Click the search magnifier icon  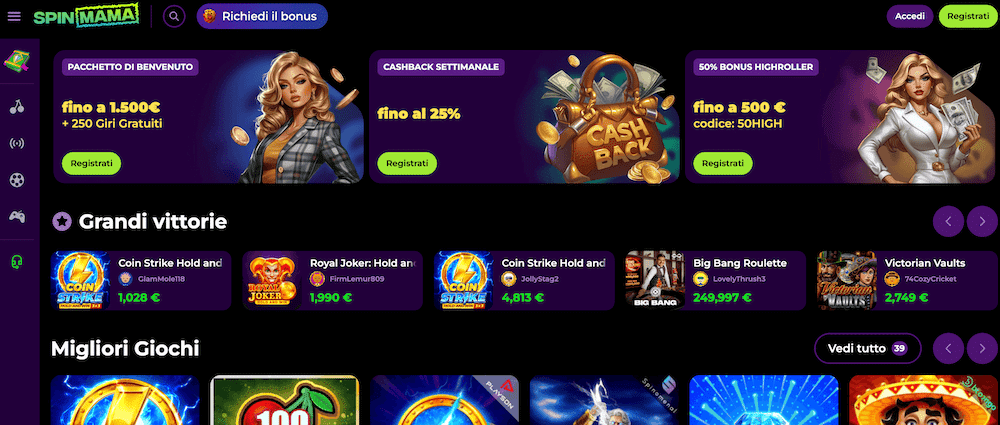pos(174,17)
